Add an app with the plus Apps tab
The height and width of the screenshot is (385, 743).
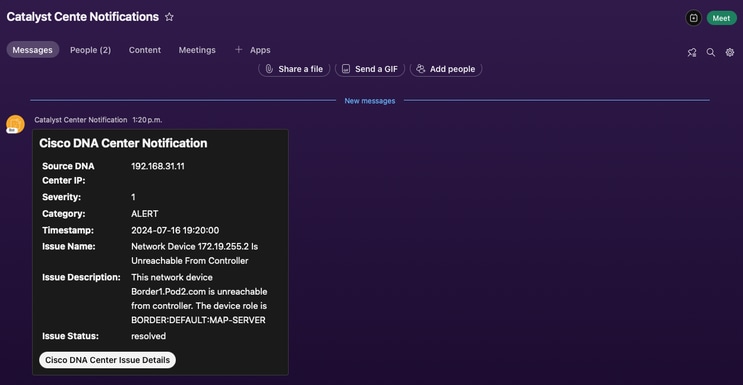pos(253,50)
